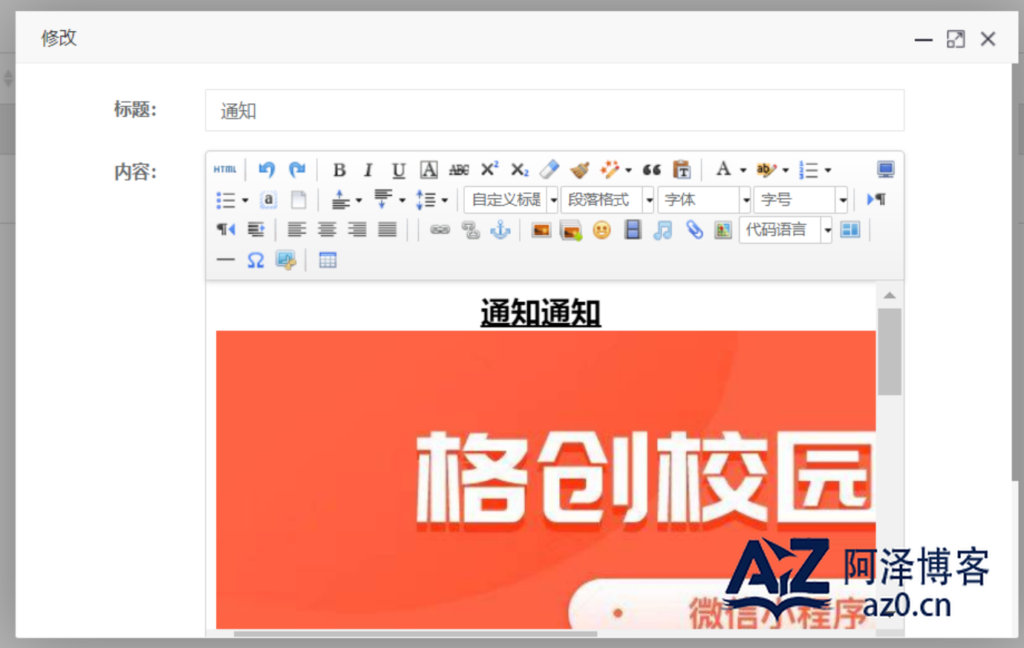This screenshot has width=1024, height=648.
Task: Open font color palette arrow
Action: [743, 170]
